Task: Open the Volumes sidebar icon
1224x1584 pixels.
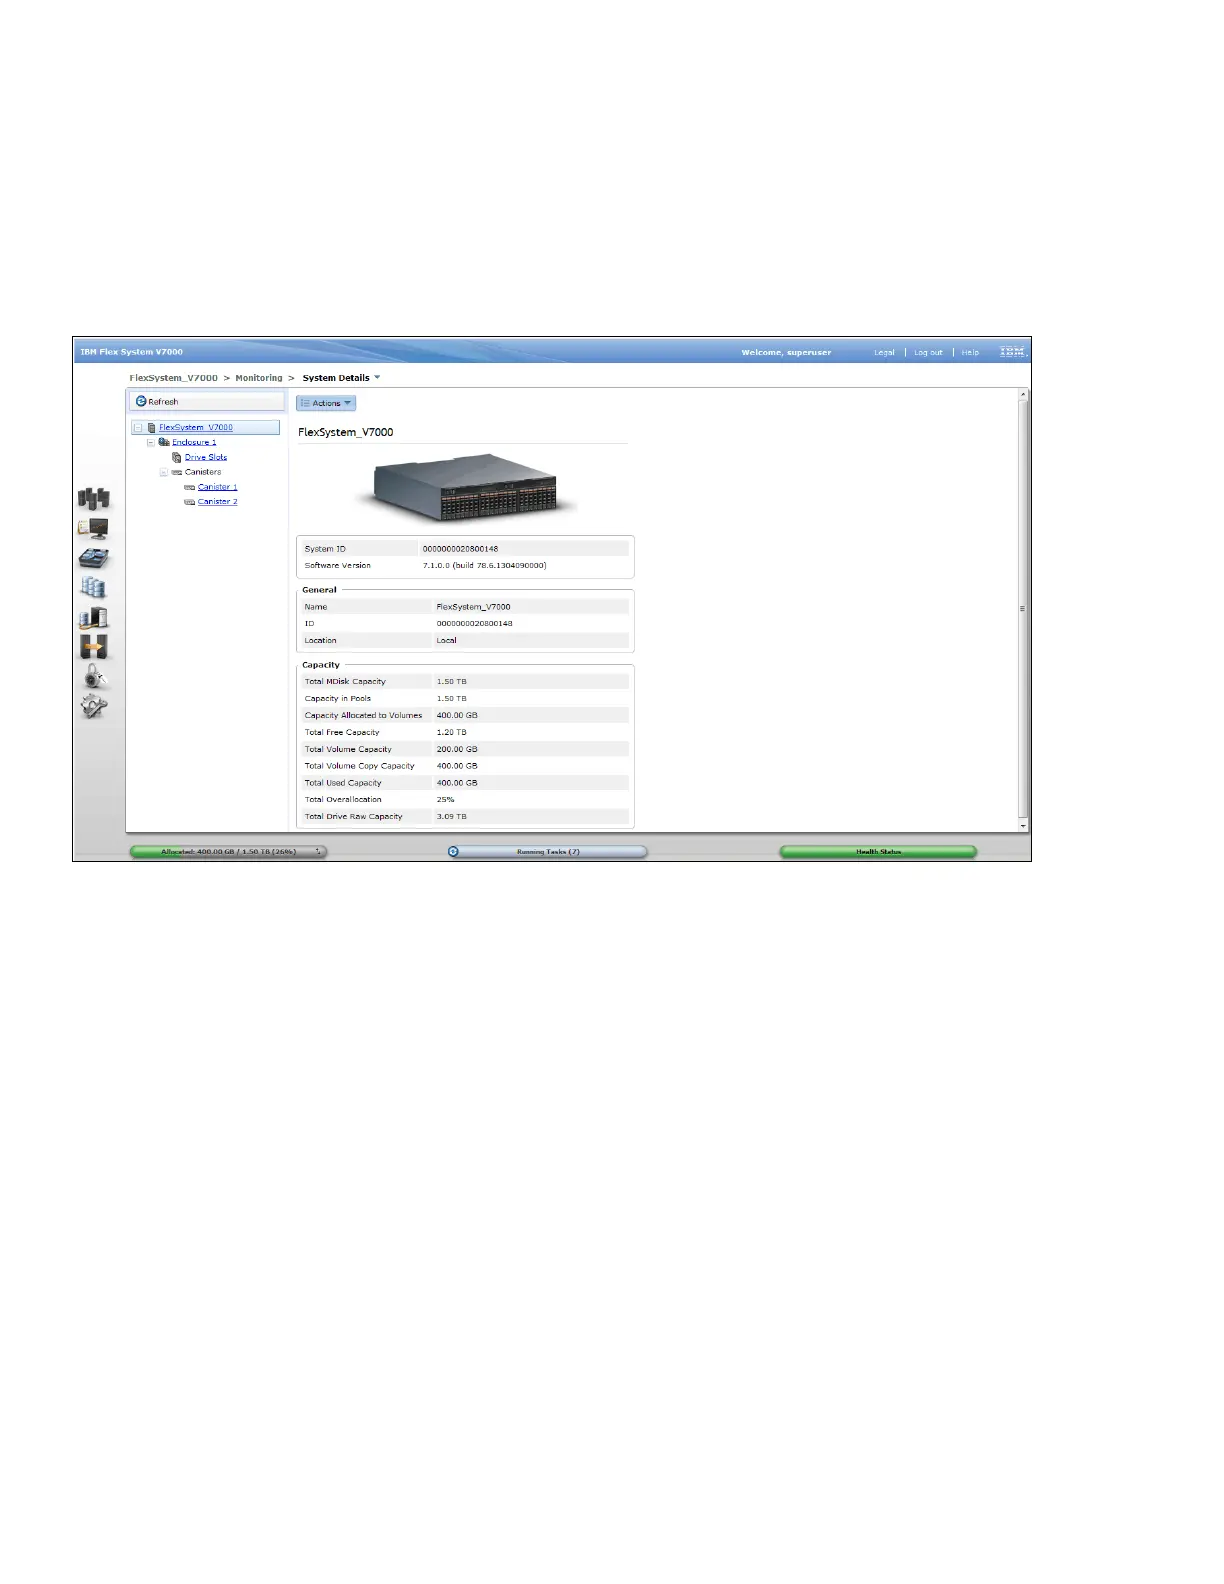Action: 94,588
